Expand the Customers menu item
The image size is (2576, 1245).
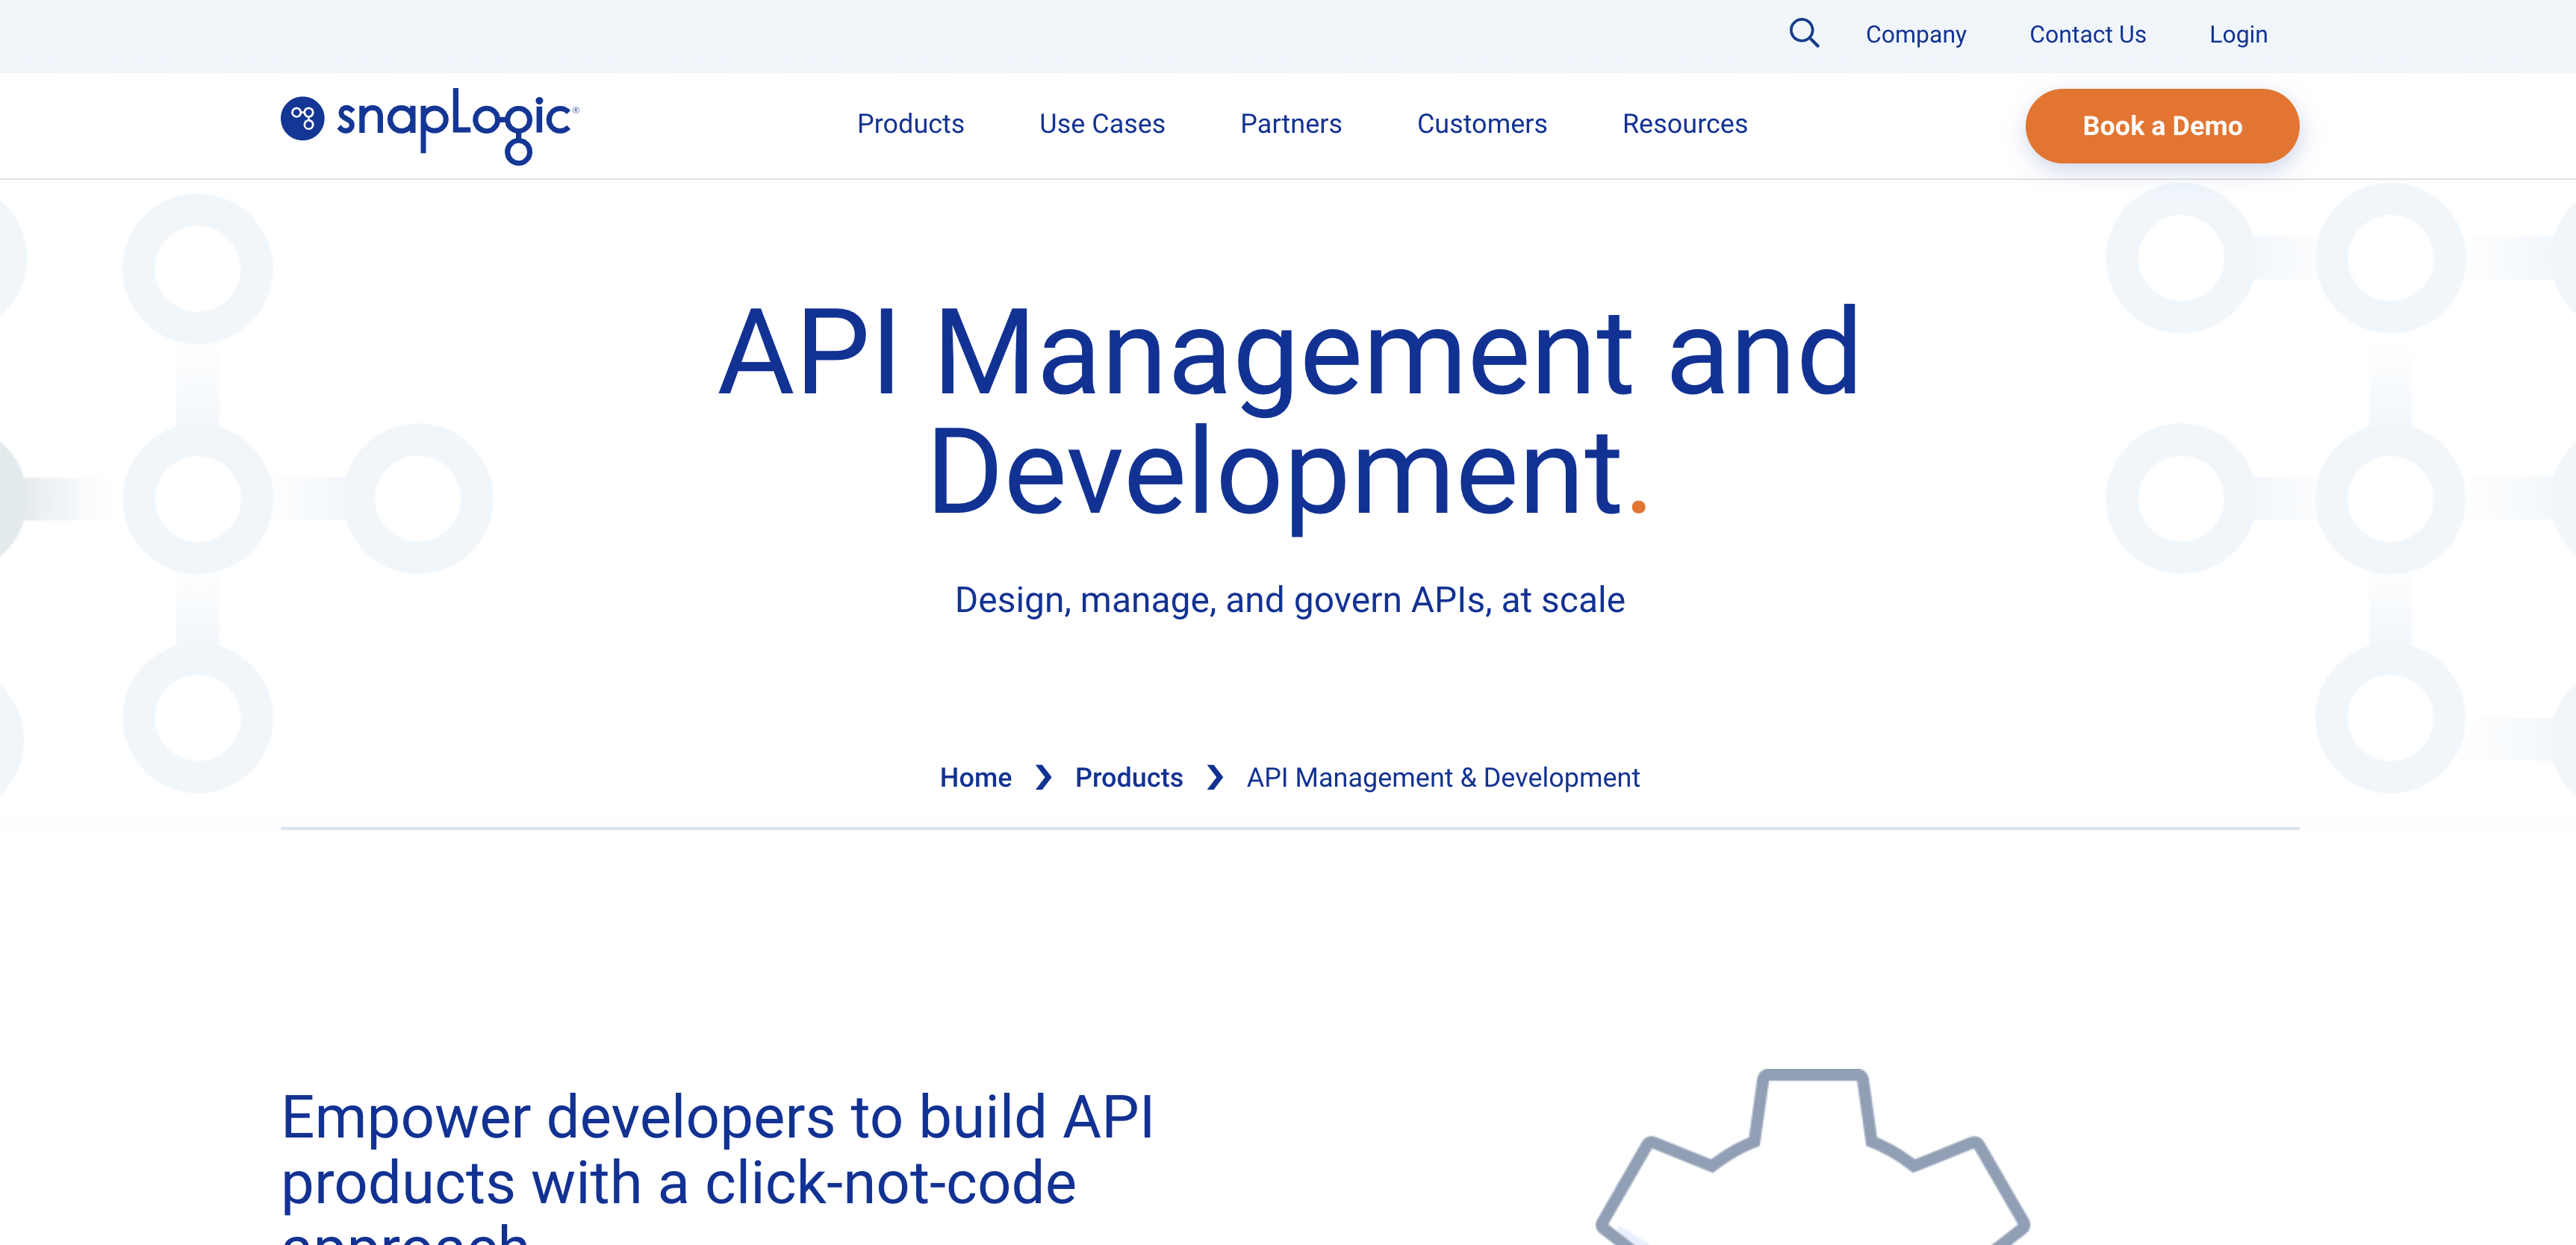point(1481,124)
